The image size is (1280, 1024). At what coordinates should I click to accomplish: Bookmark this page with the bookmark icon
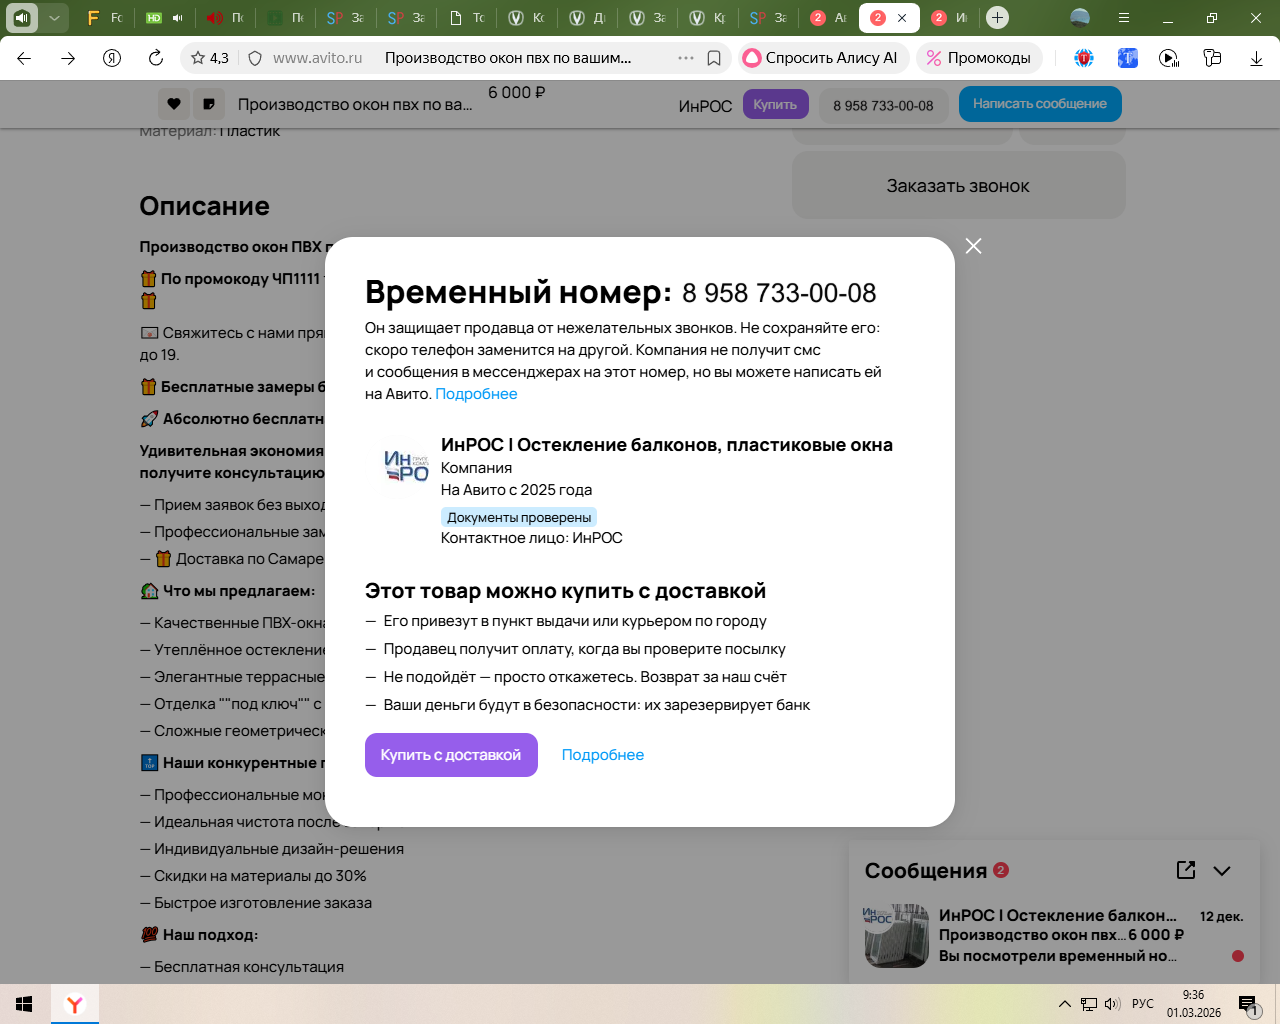pos(714,58)
